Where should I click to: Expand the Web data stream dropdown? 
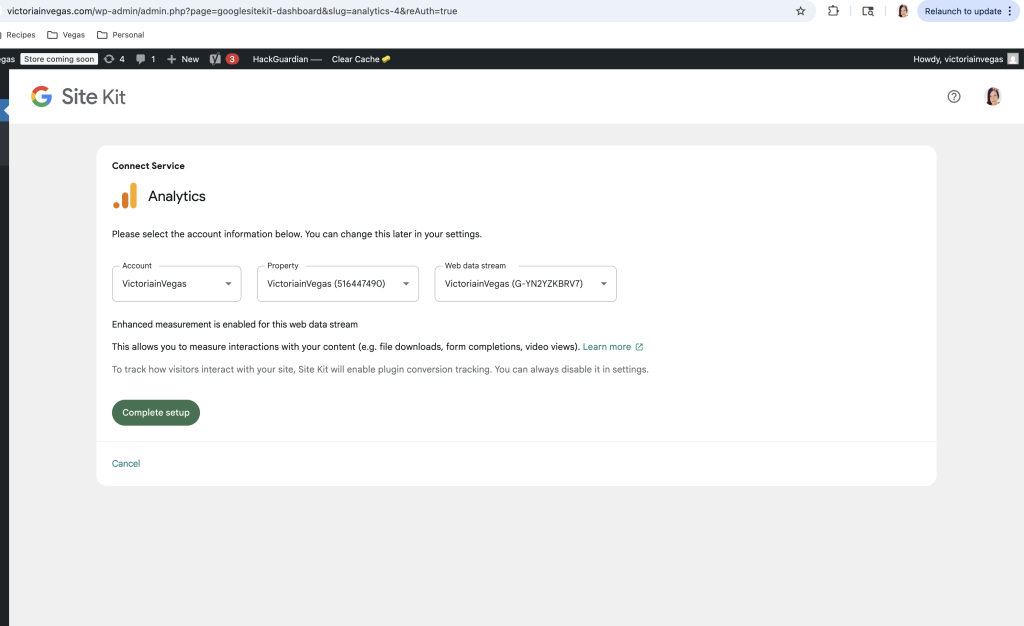(525, 284)
